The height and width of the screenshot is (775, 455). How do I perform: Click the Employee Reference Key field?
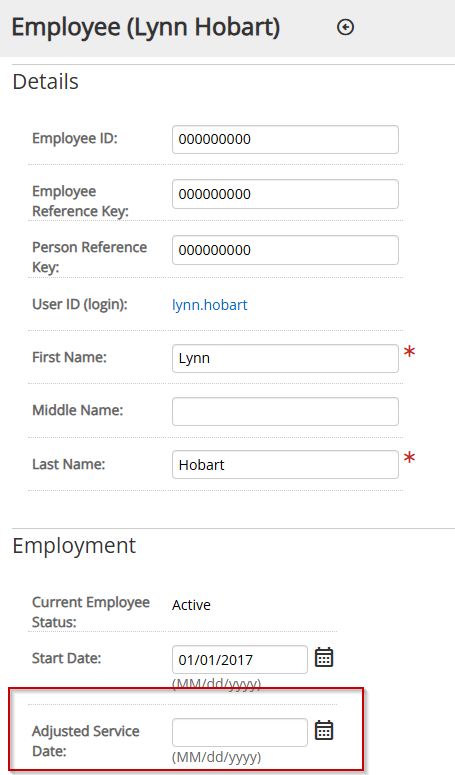tap(285, 194)
